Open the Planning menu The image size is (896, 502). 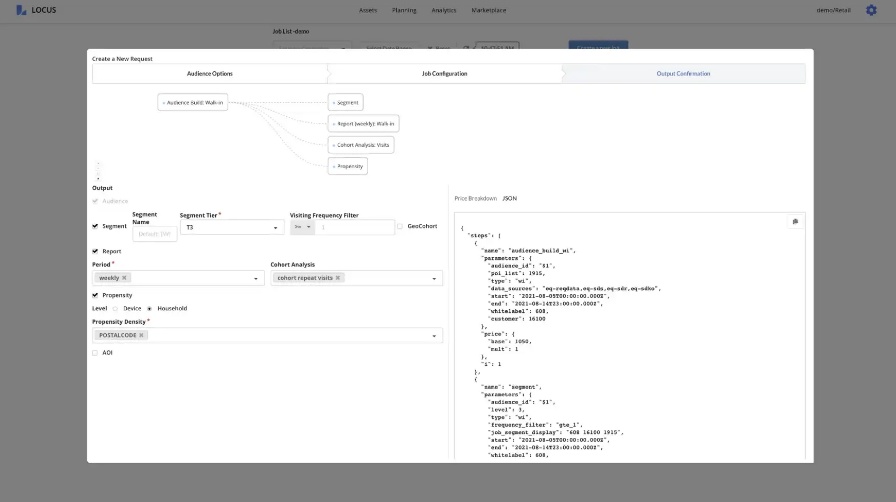(x=404, y=10)
